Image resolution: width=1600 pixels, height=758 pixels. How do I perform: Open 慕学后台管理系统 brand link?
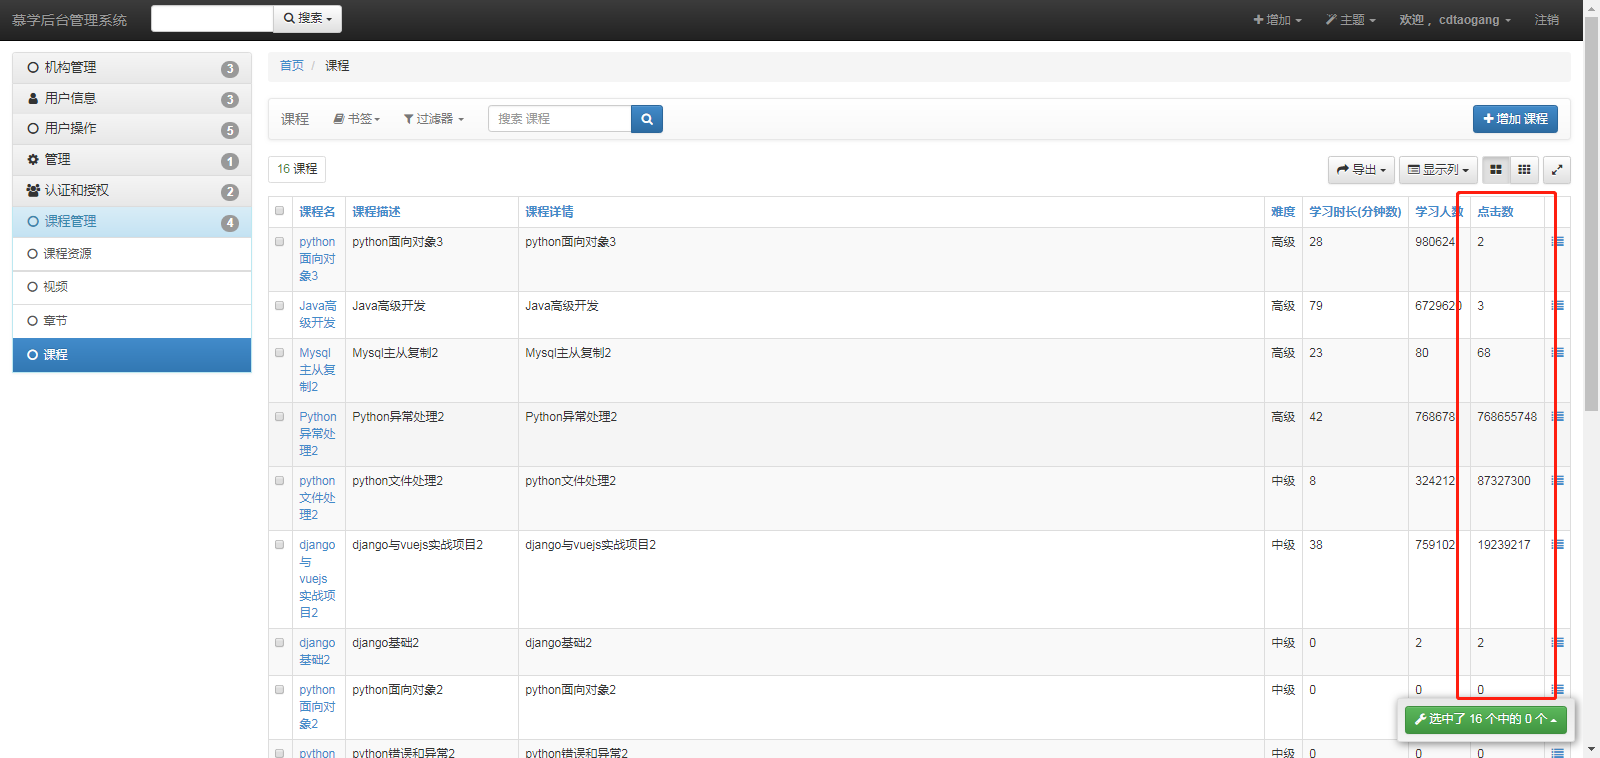tap(69, 20)
